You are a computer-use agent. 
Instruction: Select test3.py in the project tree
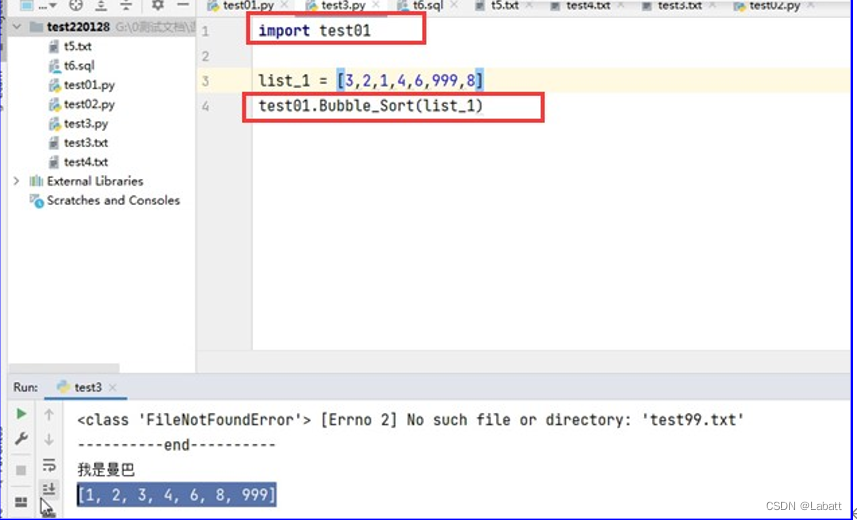(x=86, y=124)
